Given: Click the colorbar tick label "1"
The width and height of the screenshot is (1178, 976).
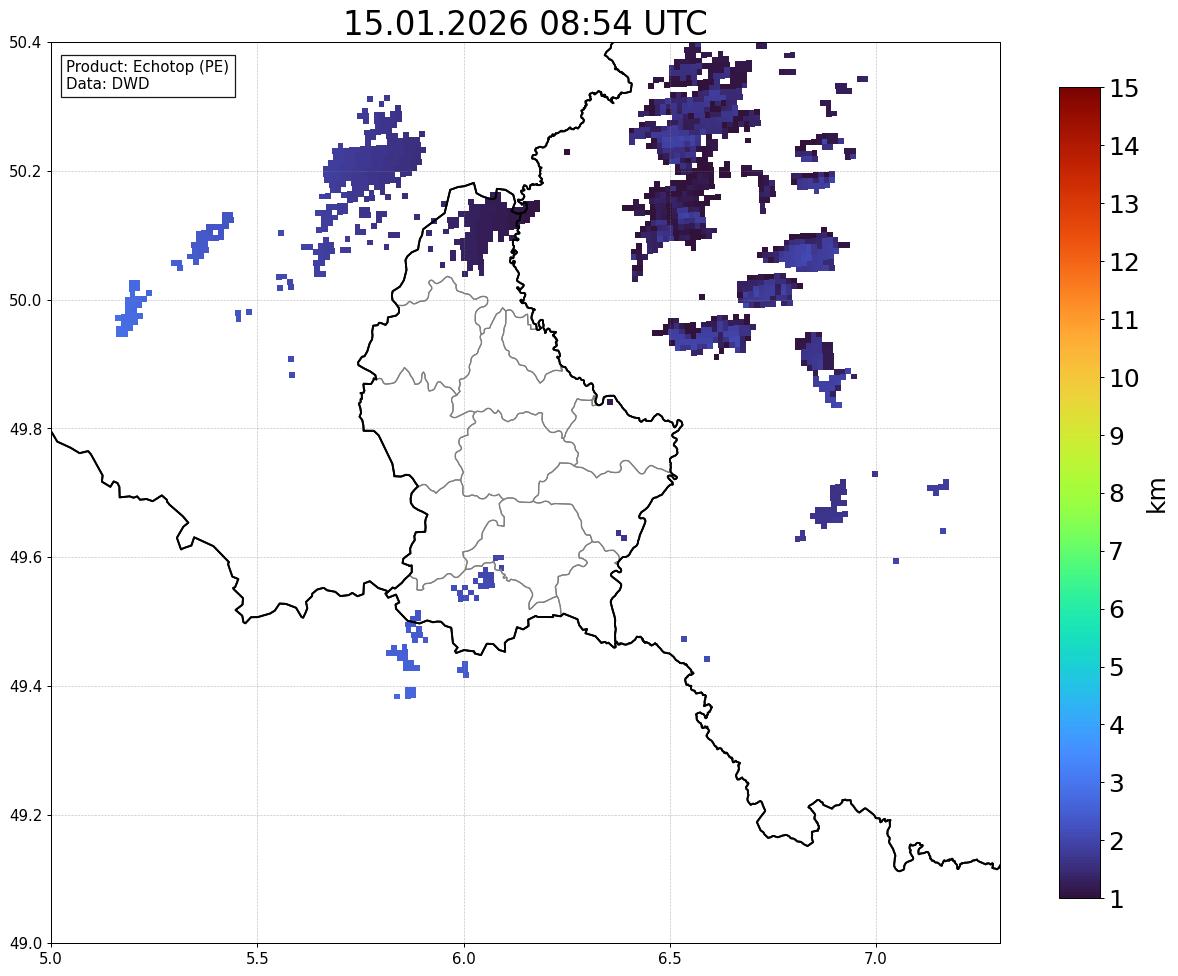Looking at the screenshot, I should point(1117,899).
